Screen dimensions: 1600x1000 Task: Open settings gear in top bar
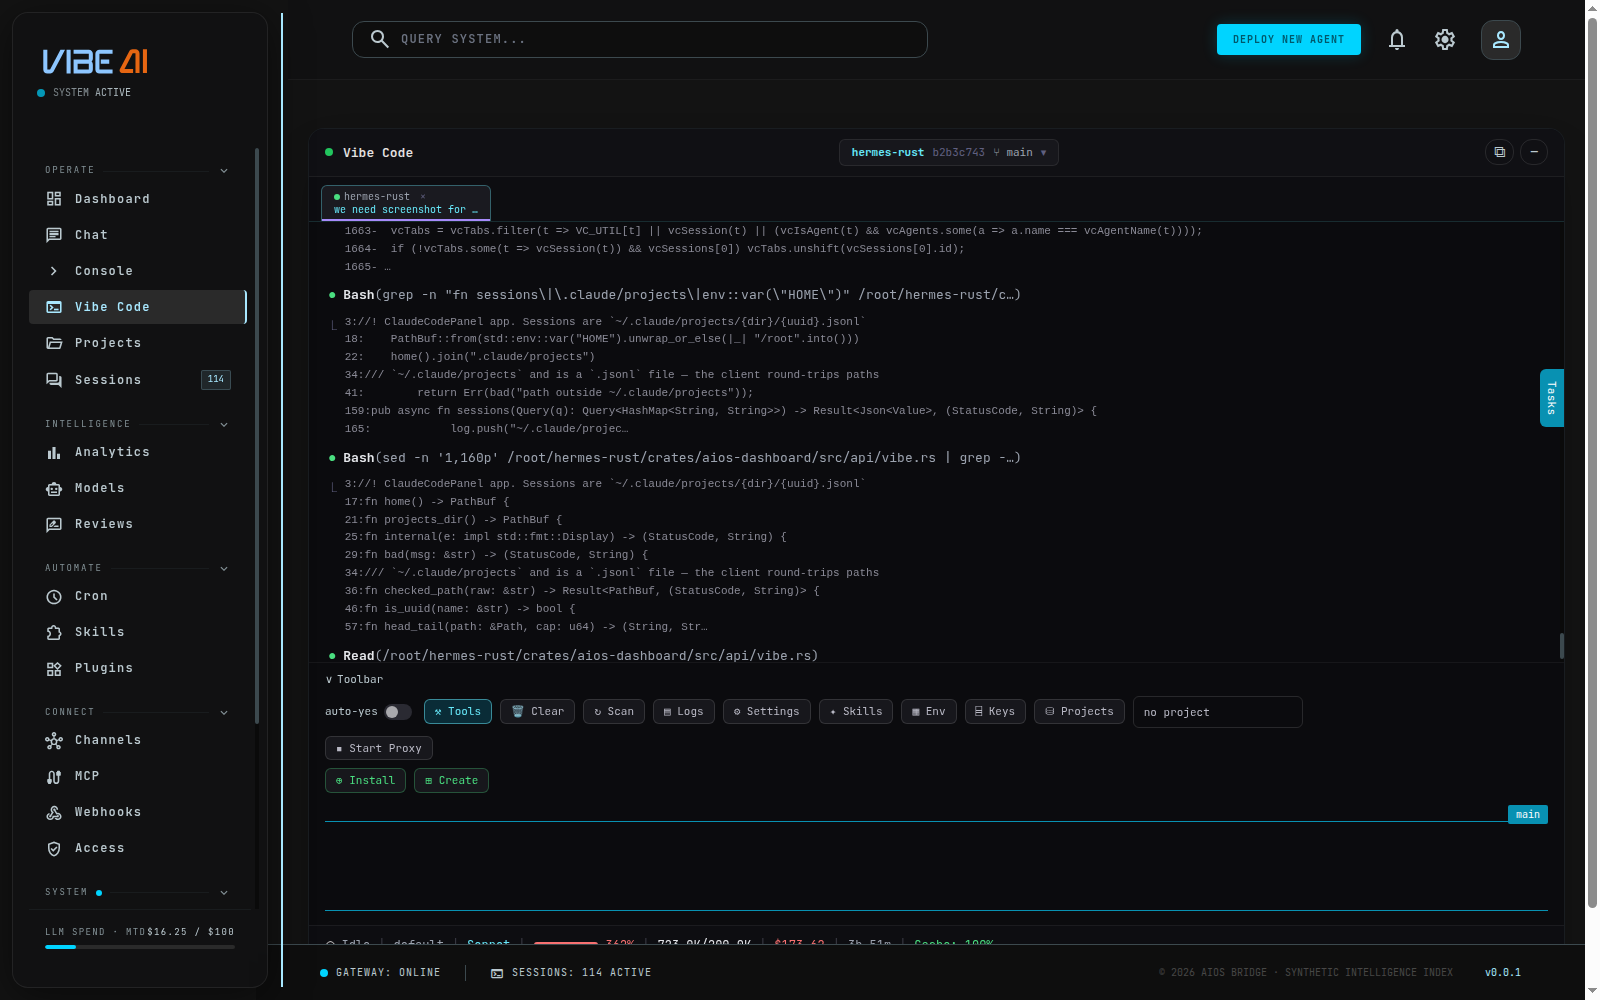click(x=1445, y=40)
